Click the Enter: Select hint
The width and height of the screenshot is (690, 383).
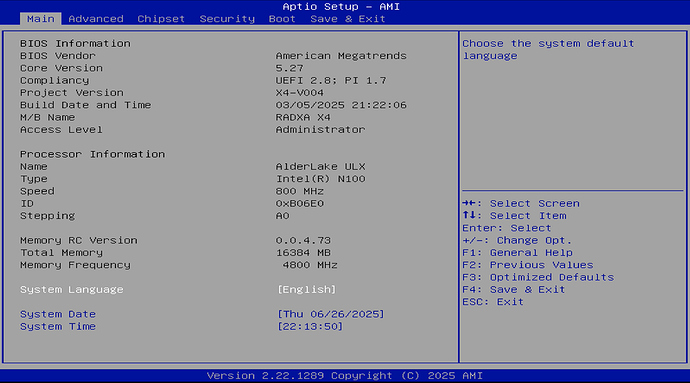pos(506,228)
